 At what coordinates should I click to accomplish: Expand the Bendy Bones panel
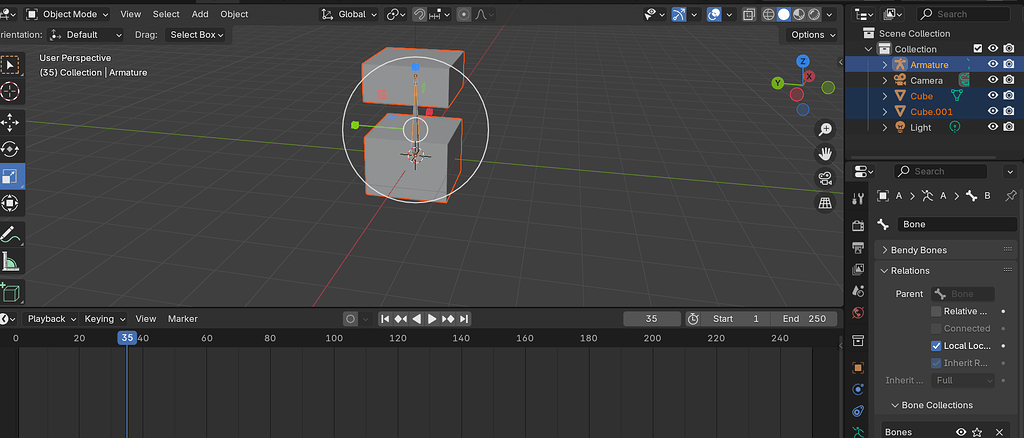(x=918, y=249)
